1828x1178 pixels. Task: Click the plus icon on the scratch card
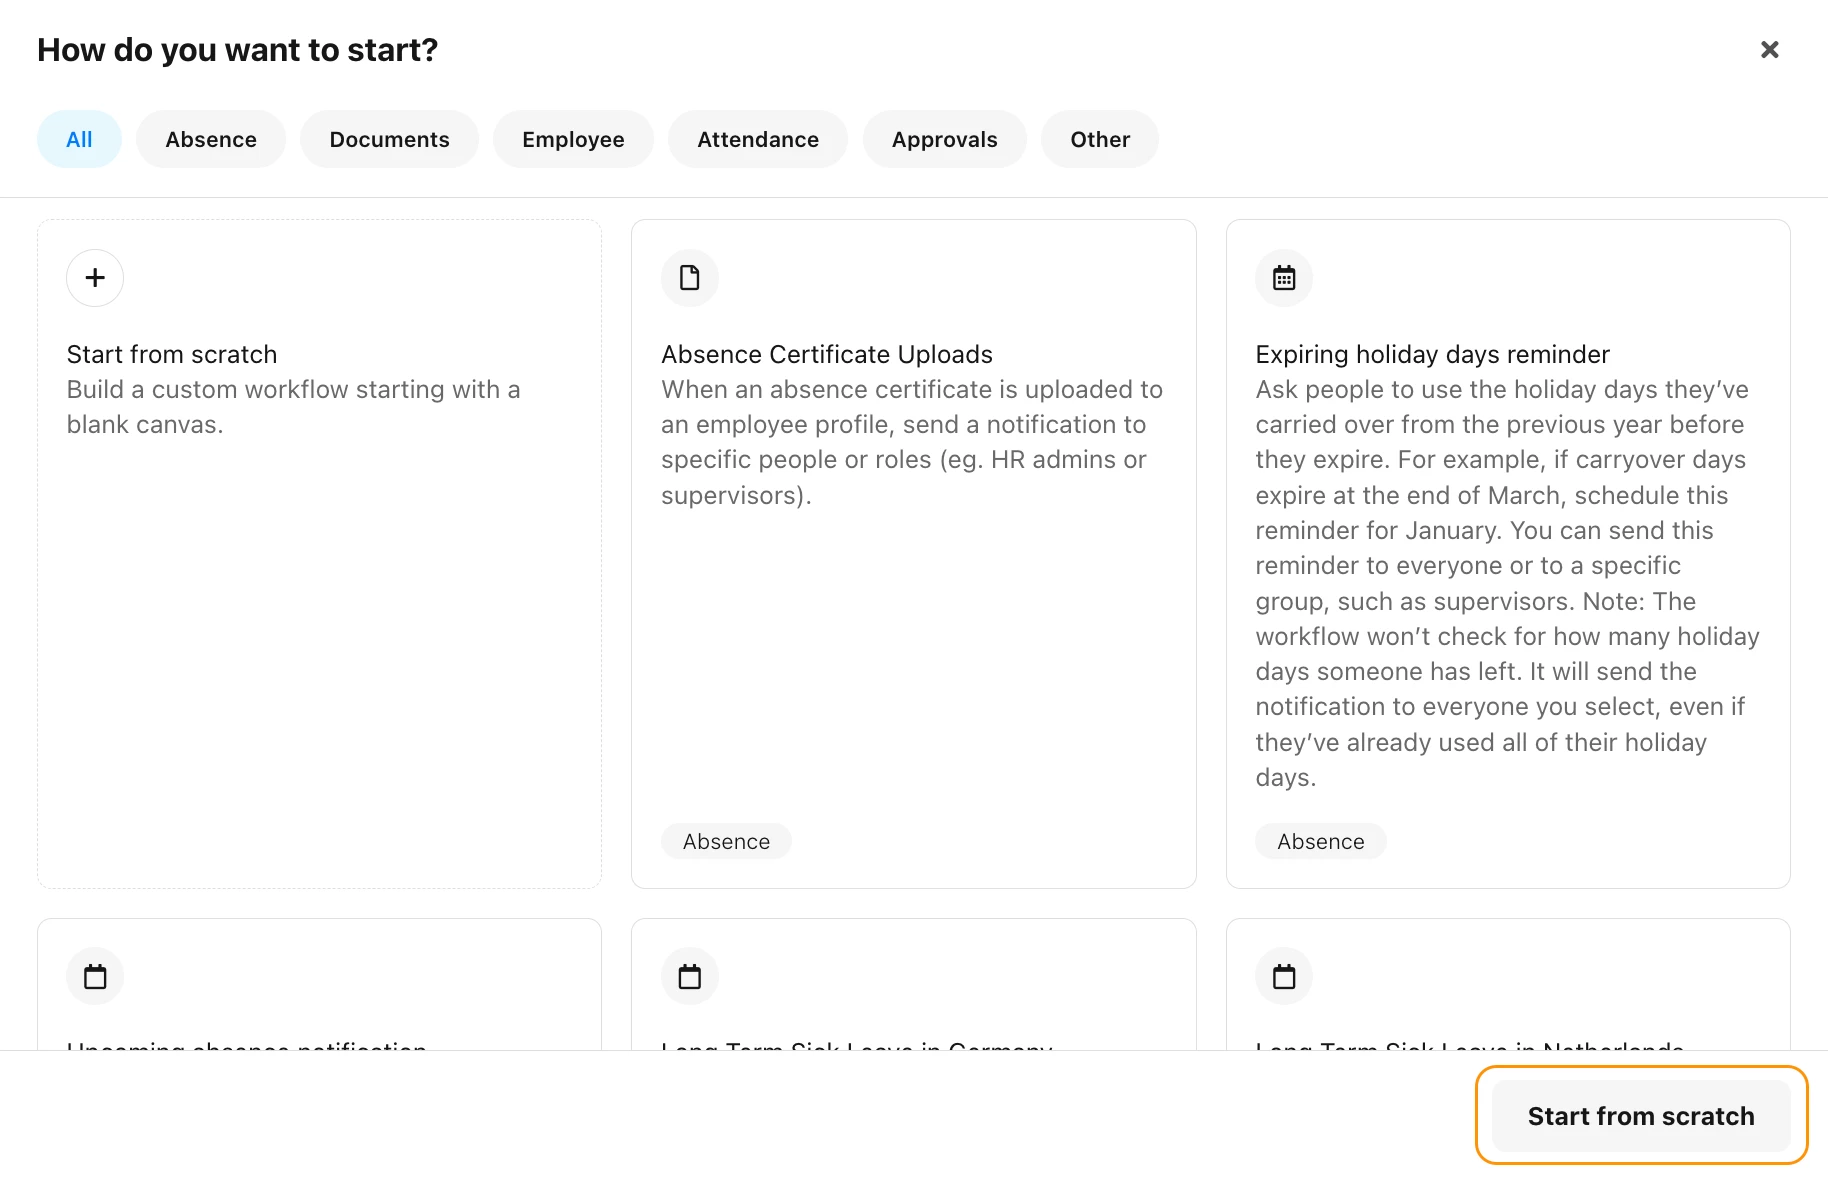pos(95,278)
